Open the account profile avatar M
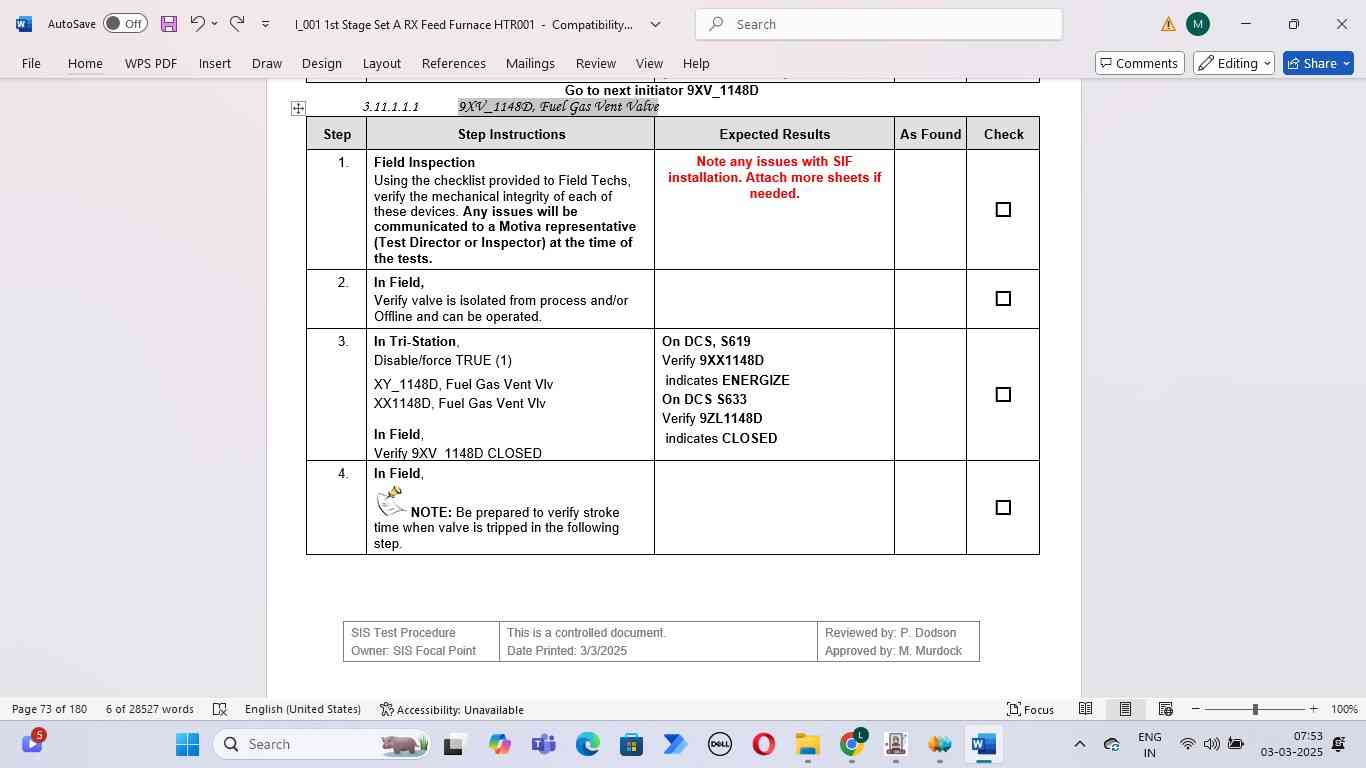 click(1198, 24)
